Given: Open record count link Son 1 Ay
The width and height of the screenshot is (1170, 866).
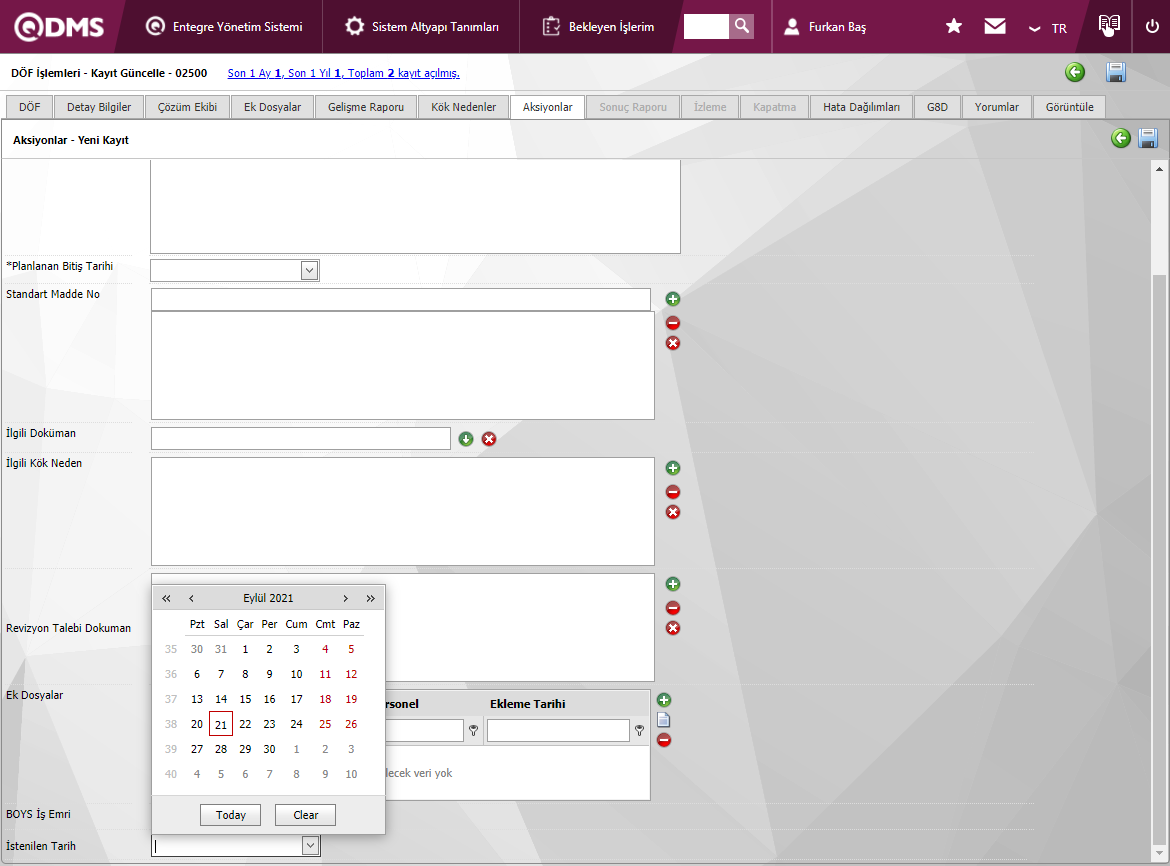Looking at the screenshot, I should pos(343,73).
